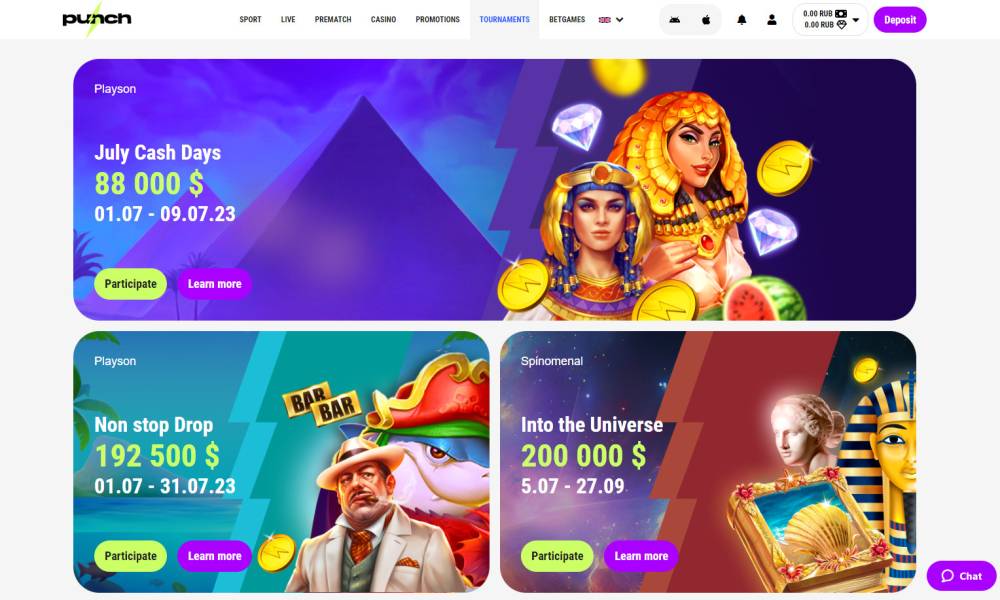1000x600 pixels.
Task: Select the Betgames menu item
Action: (x=567, y=20)
